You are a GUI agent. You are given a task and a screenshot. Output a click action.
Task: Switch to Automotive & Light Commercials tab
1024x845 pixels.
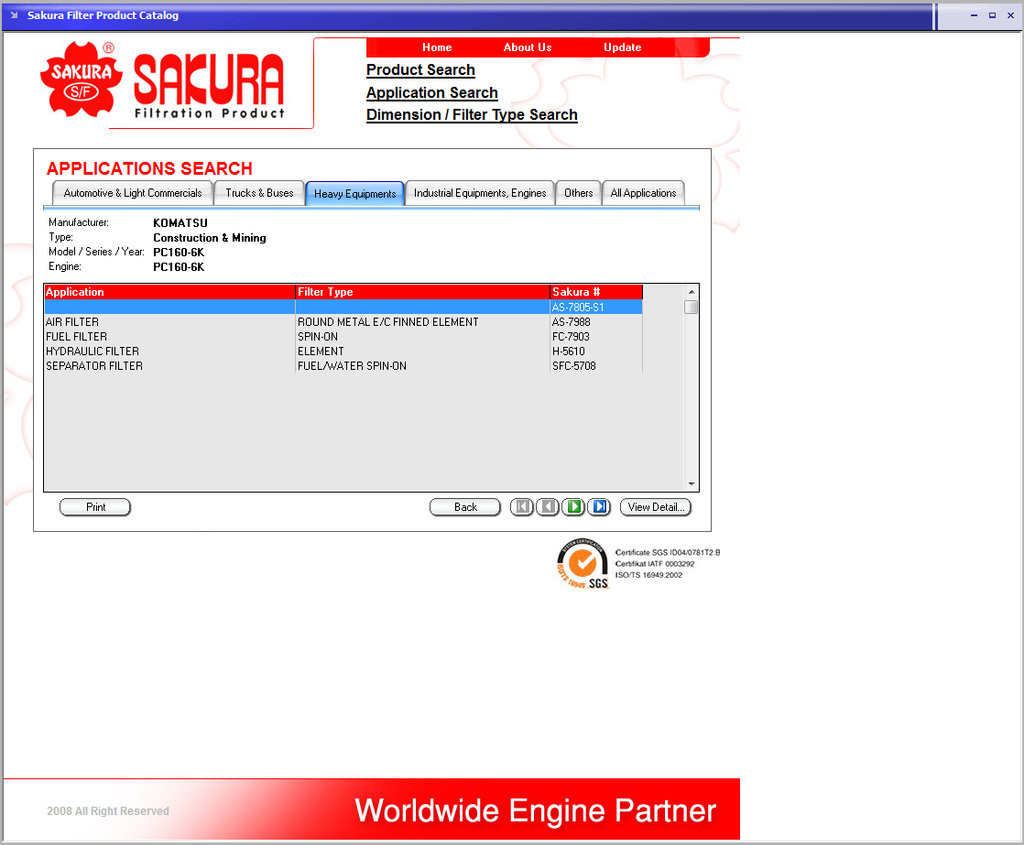click(133, 193)
